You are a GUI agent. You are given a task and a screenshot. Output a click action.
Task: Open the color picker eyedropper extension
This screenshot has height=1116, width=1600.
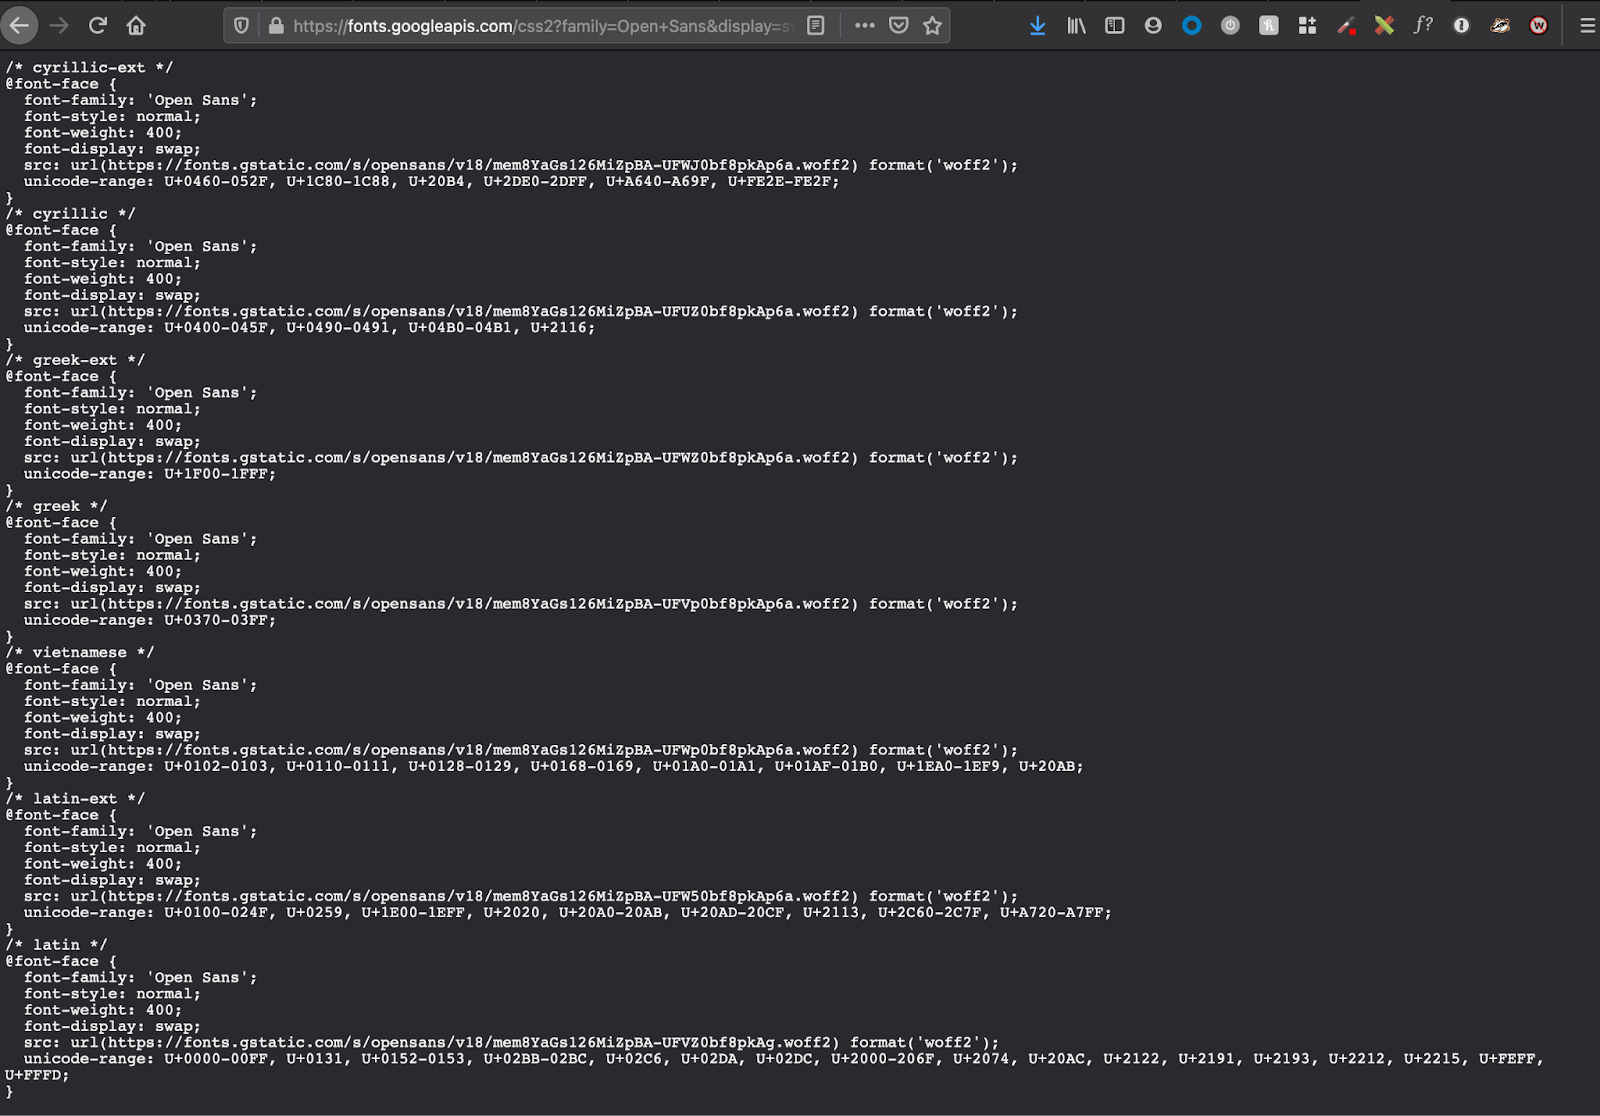1346,26
